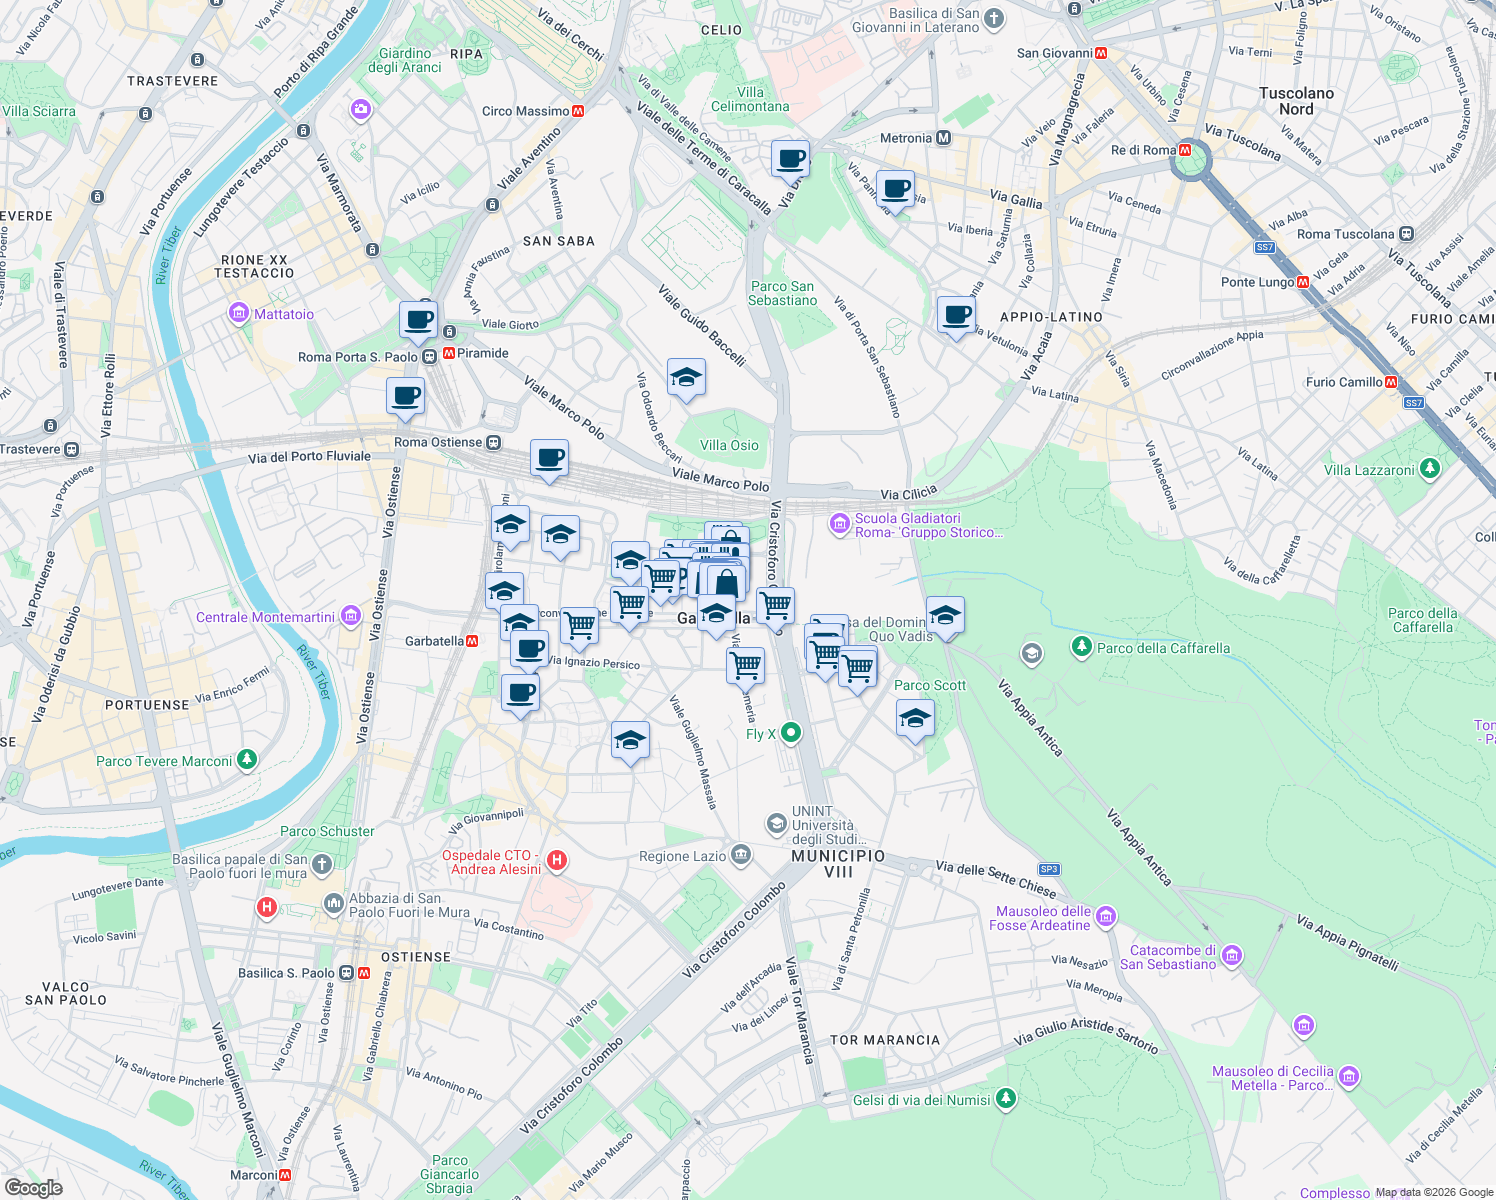Click the graduation cap marker near Villa Osio
The width and height of the screenshot is (1496, 1200).
[x=687, y=377]
